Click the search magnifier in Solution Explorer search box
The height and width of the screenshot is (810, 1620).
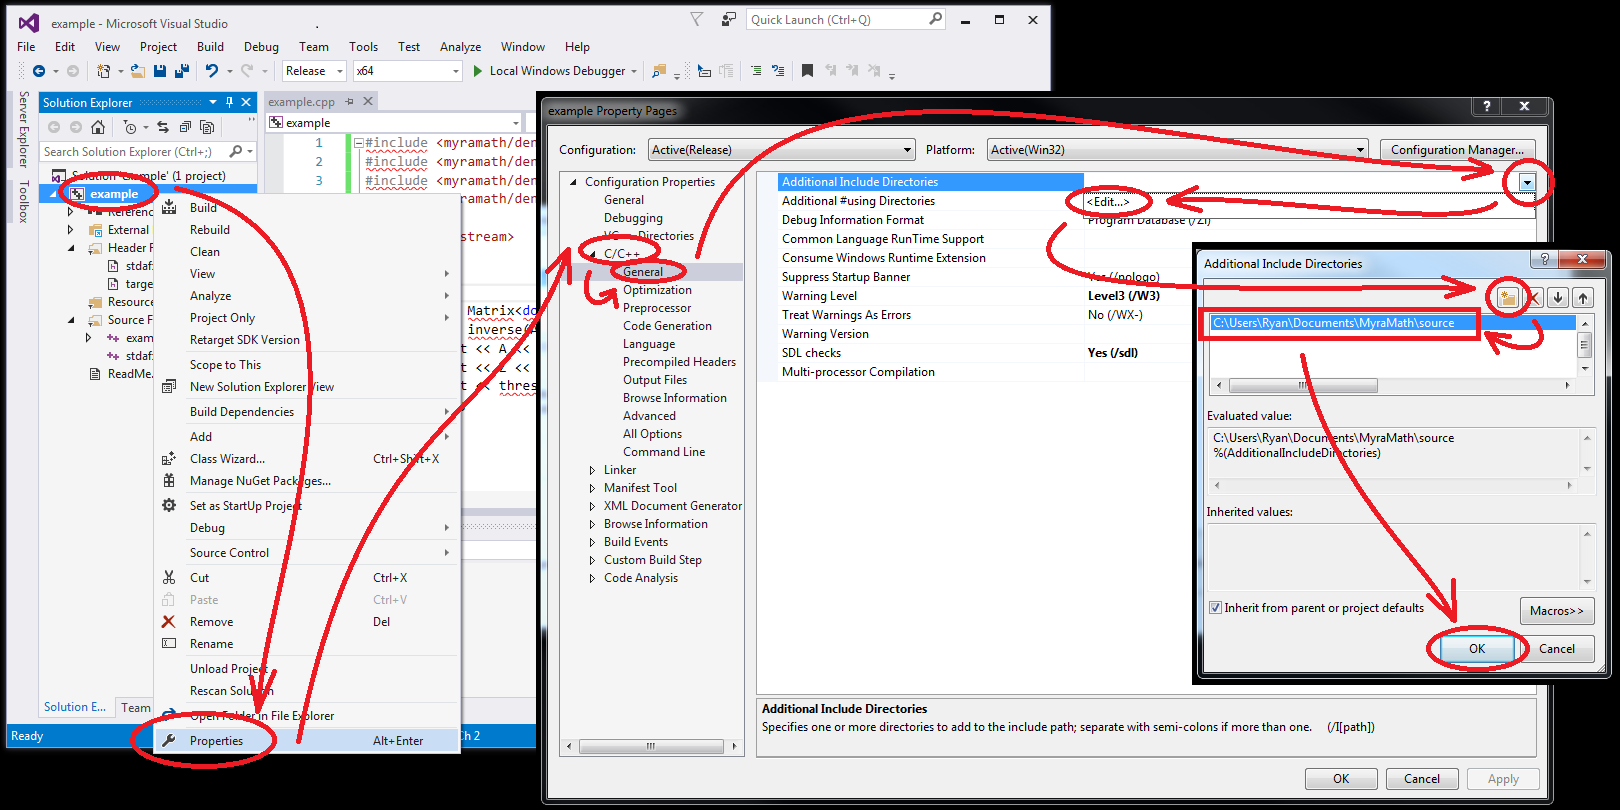tap(236, 151)
